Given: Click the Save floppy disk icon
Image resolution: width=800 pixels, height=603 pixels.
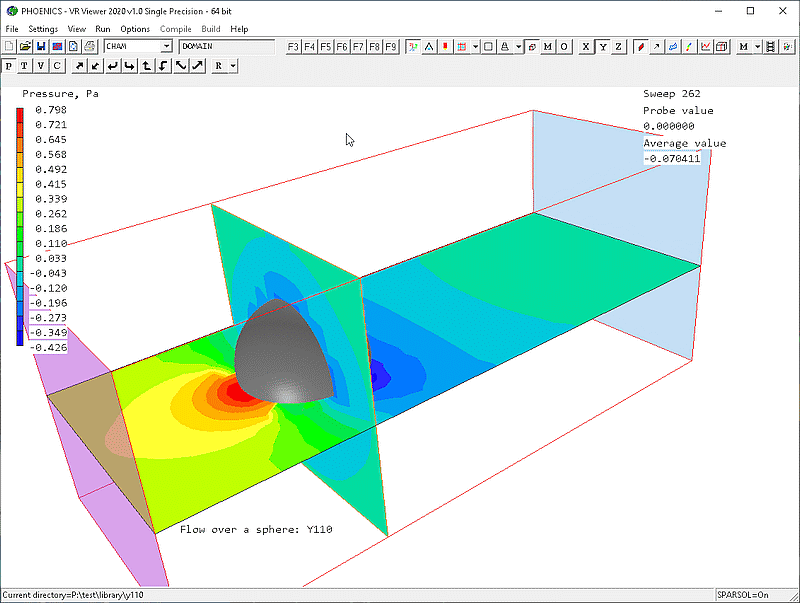Looking at the screenshot, I should click(x=41, y=47).
